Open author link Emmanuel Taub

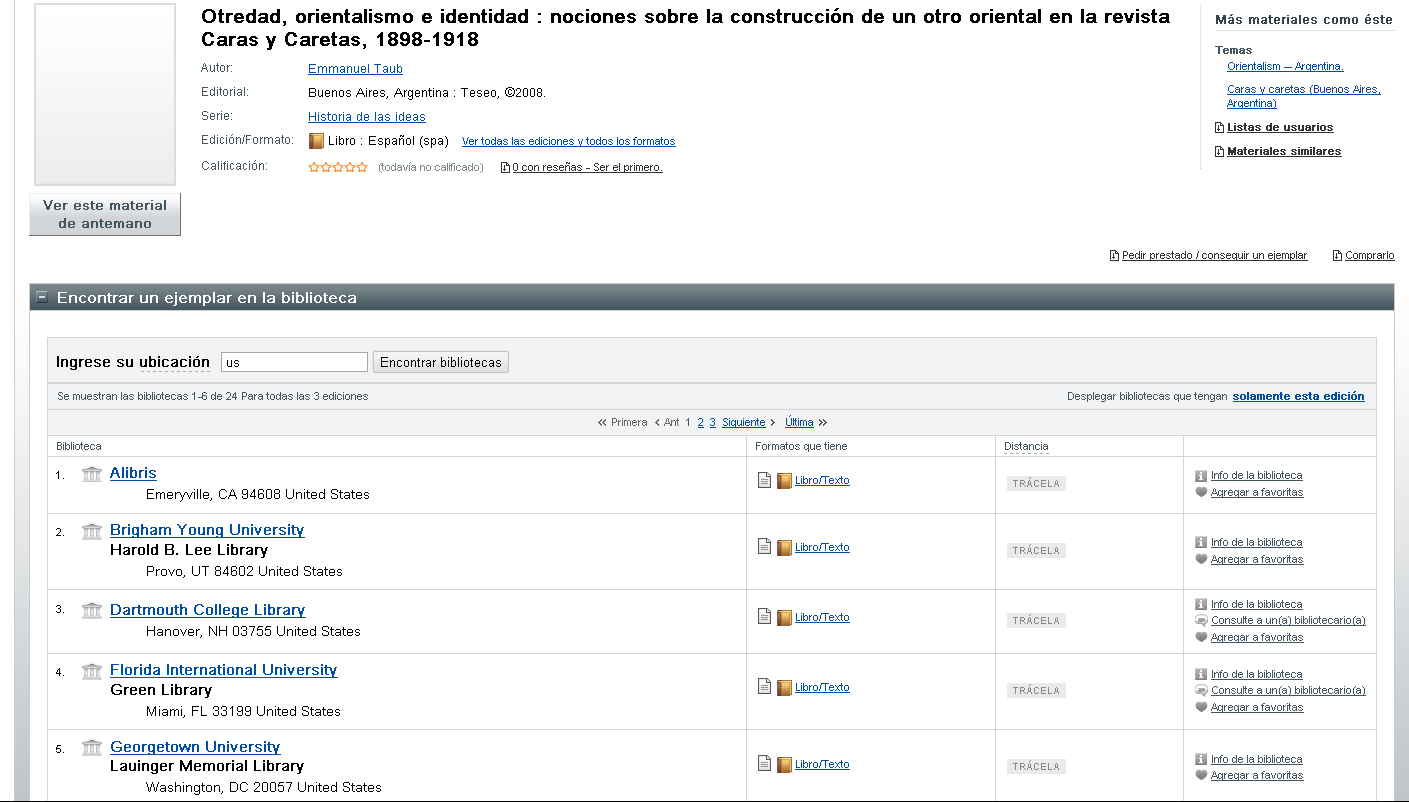click(355, 69)
